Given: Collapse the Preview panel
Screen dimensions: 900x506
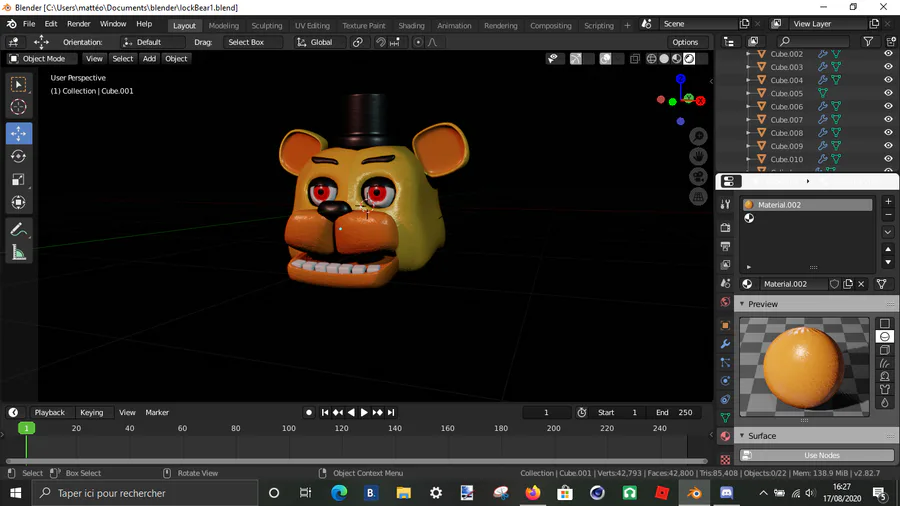Looking at the screenshot, I should point(742,304).
